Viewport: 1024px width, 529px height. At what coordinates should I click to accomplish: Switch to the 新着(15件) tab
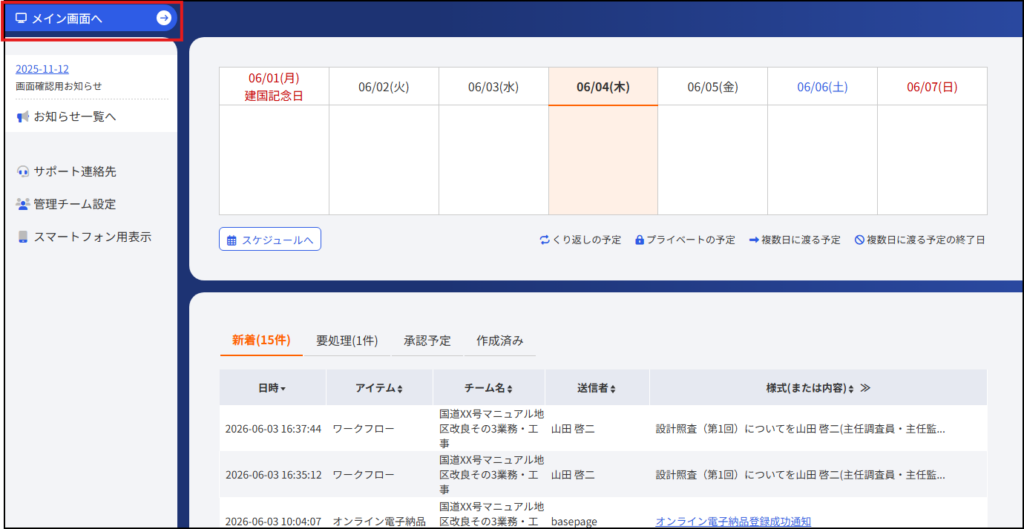coord(261,340)
